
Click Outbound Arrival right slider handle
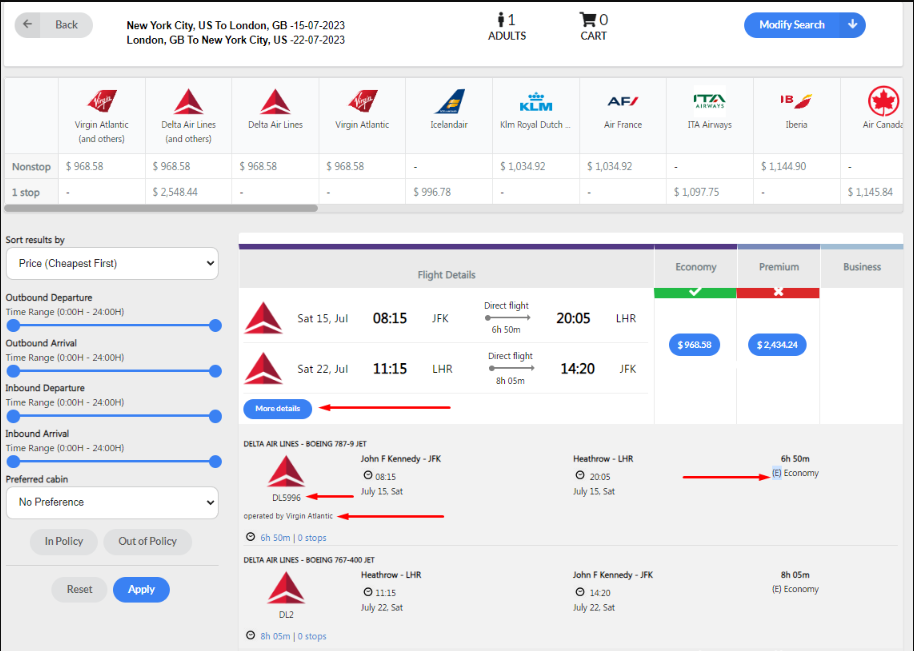click(x=215, y=371)
